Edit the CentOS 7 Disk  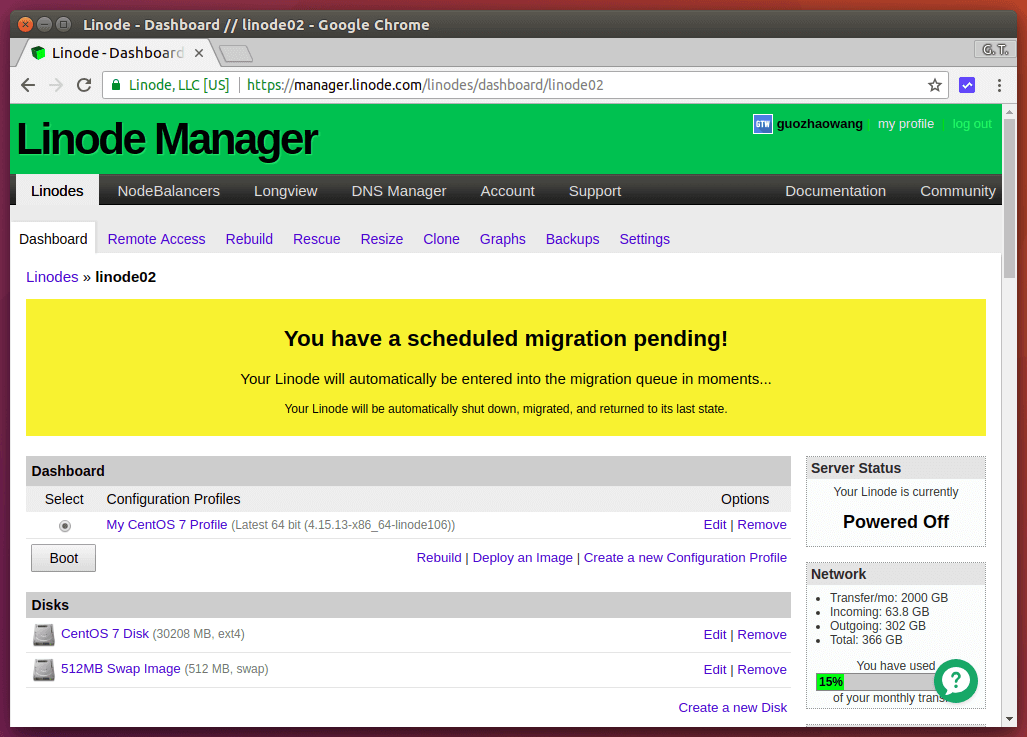pos(714,635)
